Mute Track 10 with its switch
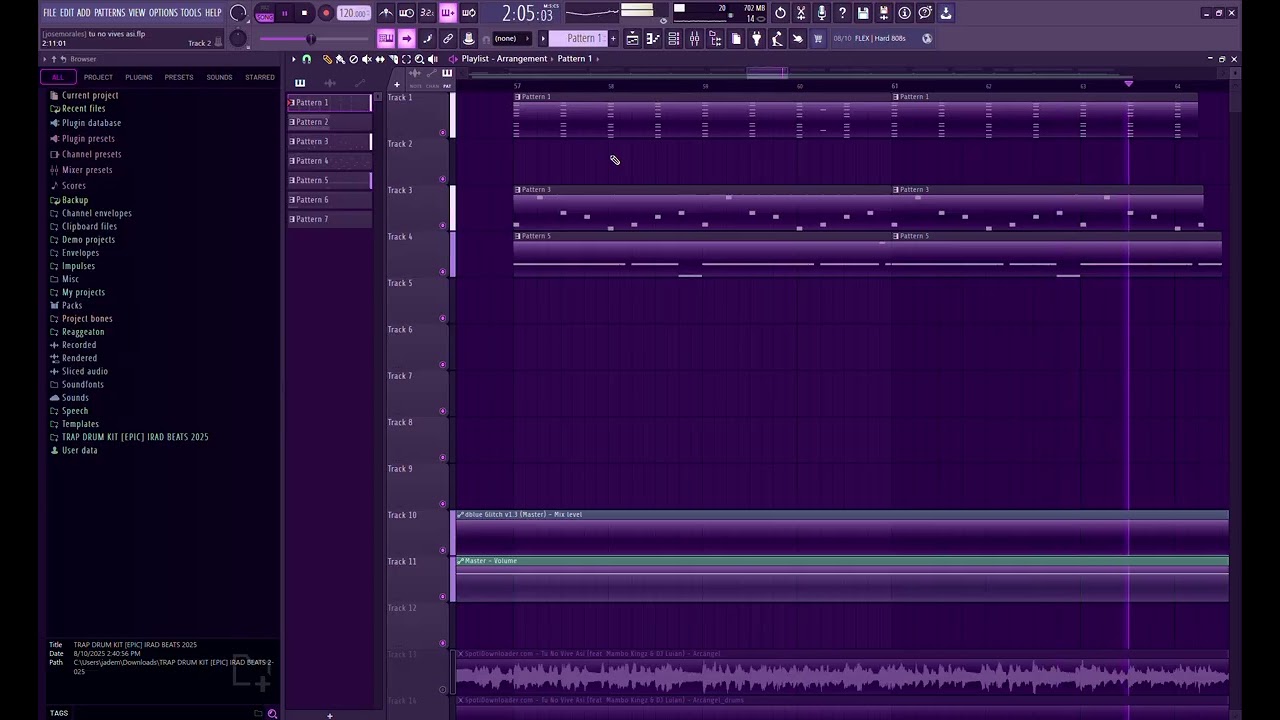 click(443, 550)
